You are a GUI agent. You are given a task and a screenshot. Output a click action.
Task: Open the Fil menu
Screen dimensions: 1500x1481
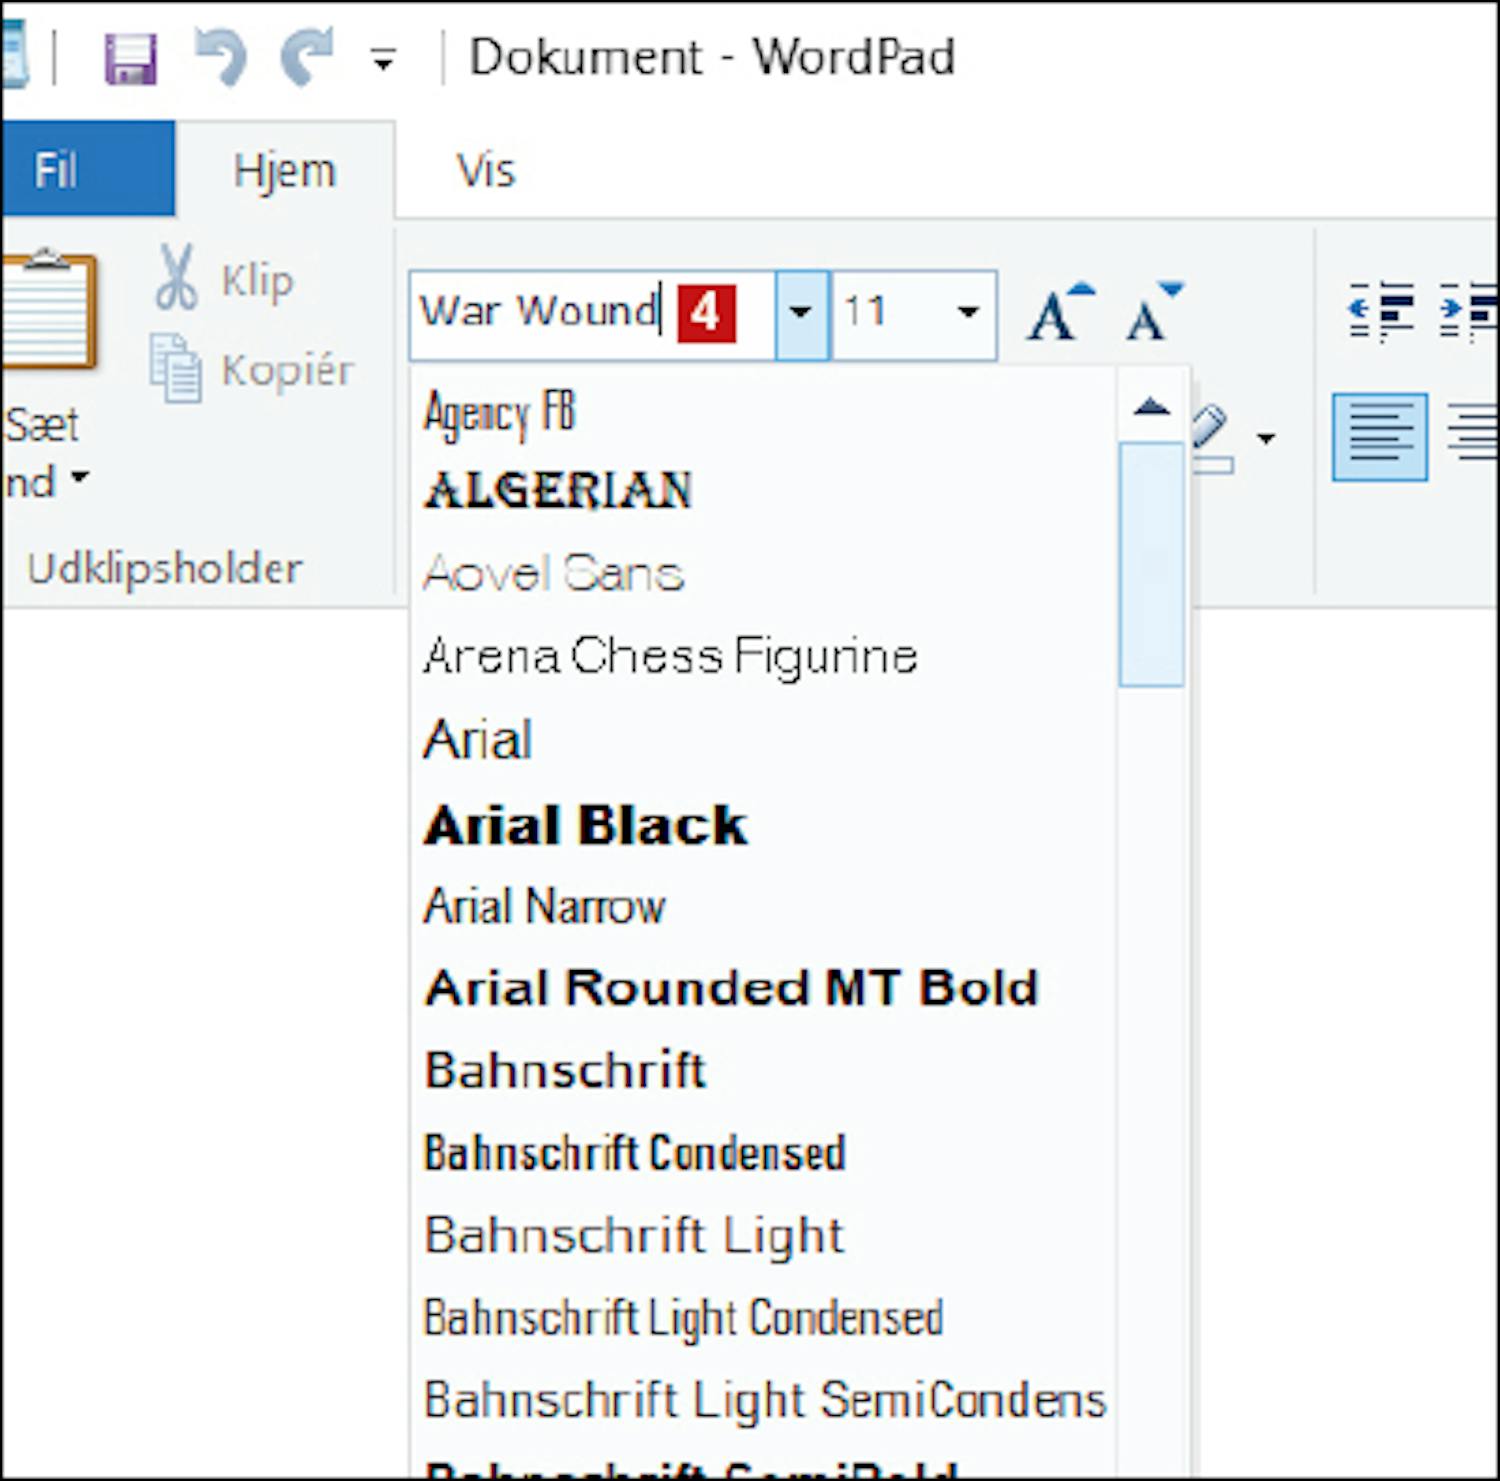[88, 169]
